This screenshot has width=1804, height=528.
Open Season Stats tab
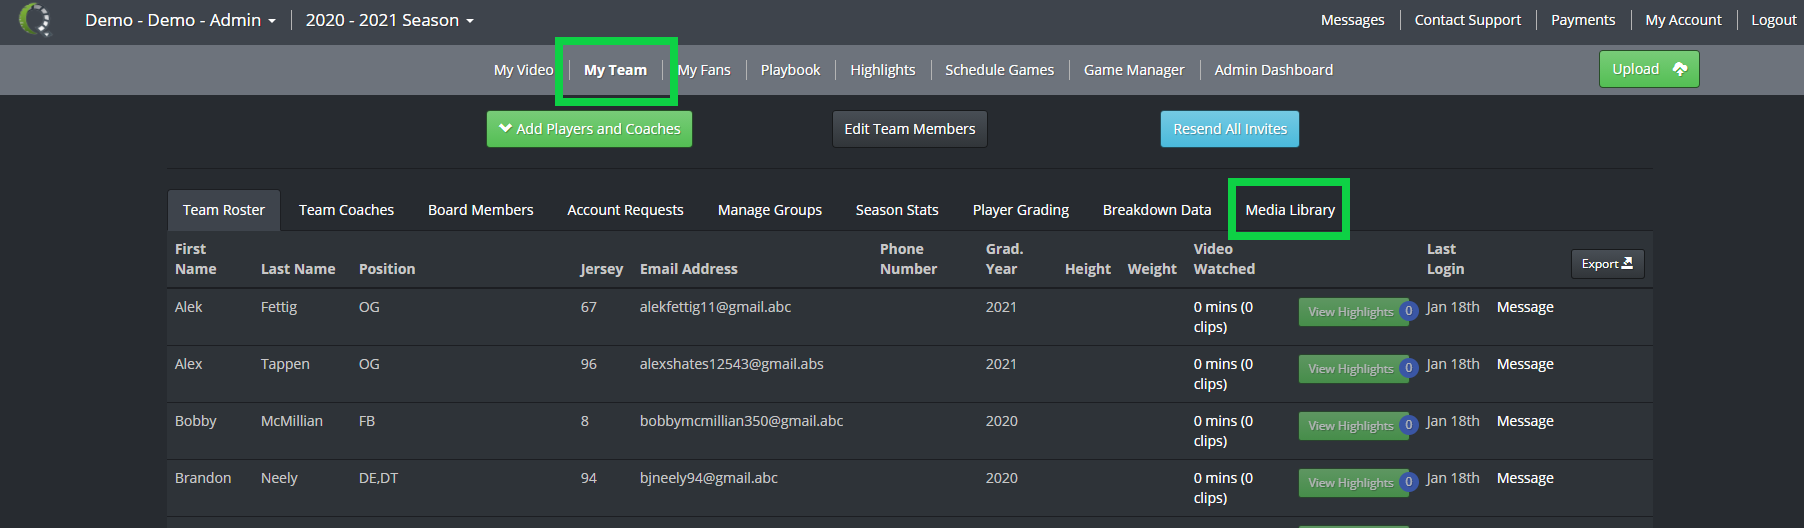[897, 210]
